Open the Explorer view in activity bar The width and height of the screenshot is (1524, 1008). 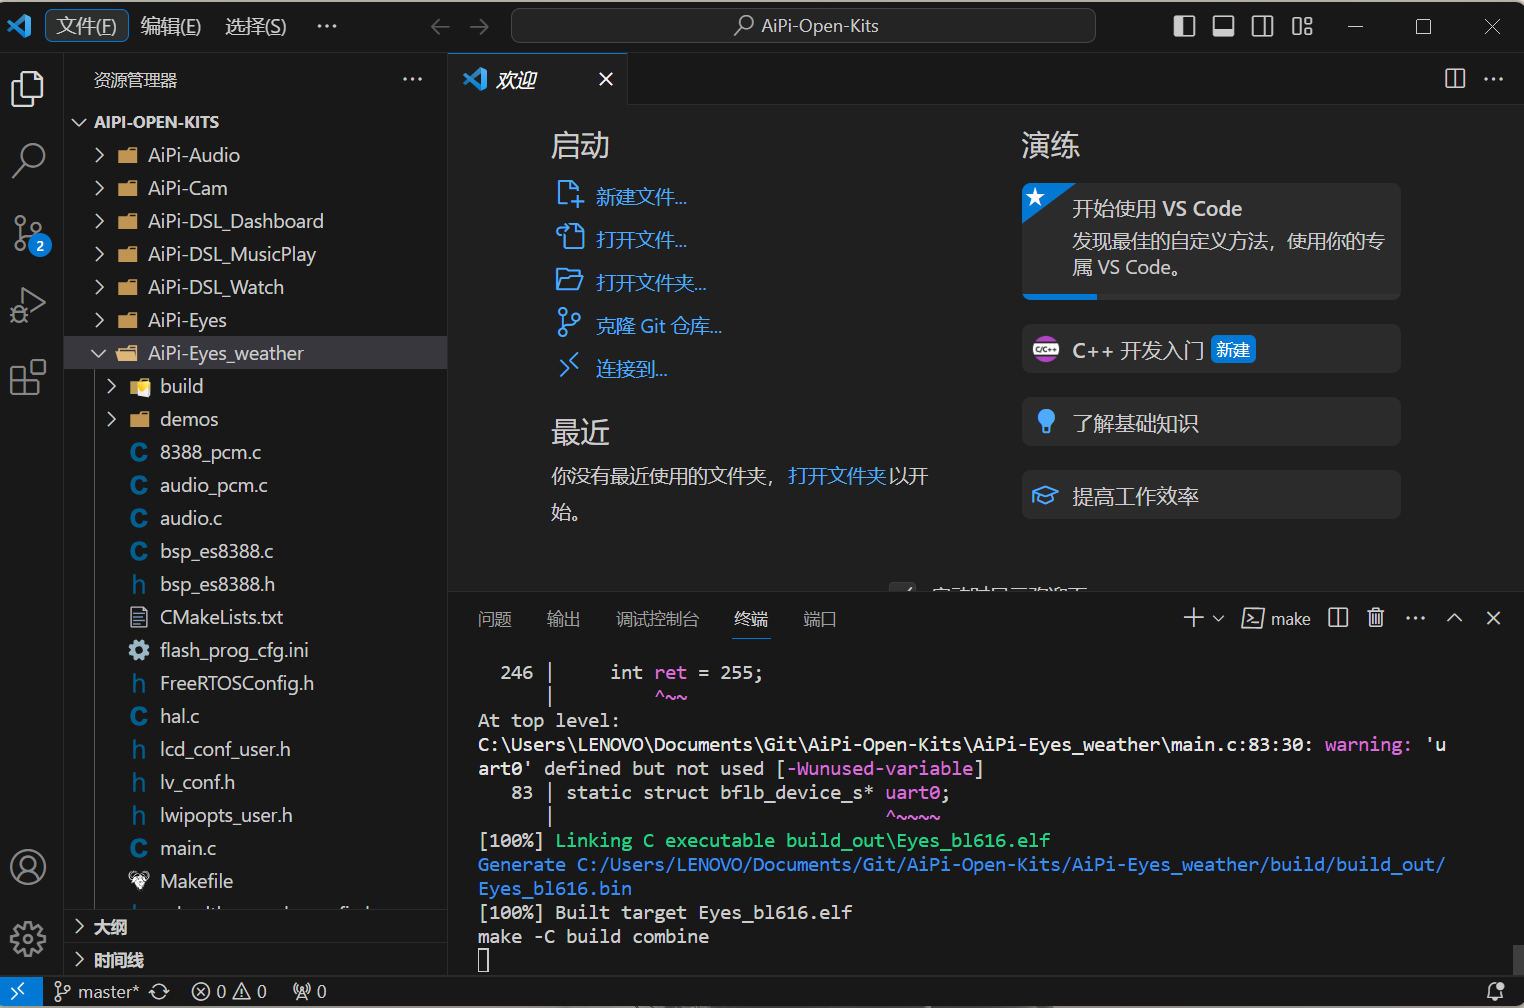pos(28,89)
